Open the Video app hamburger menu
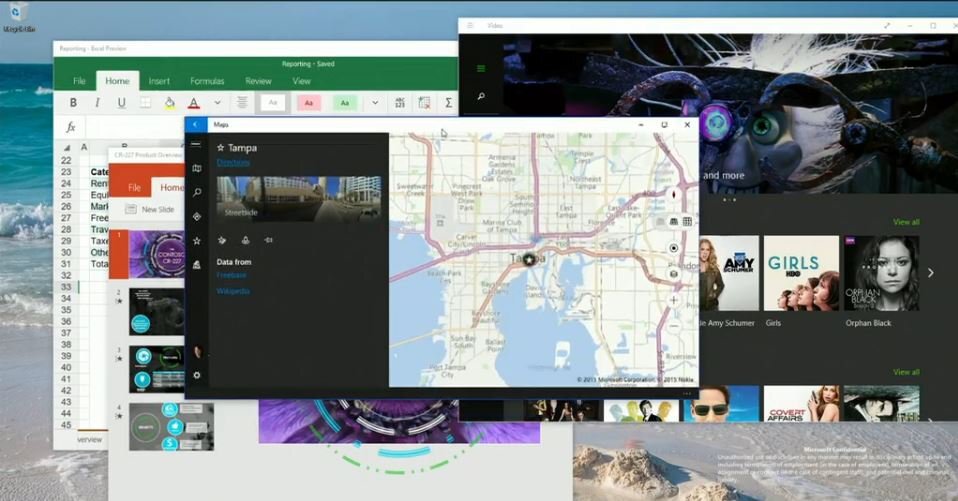Screen dimensions: 958x501 click(481, 68)
